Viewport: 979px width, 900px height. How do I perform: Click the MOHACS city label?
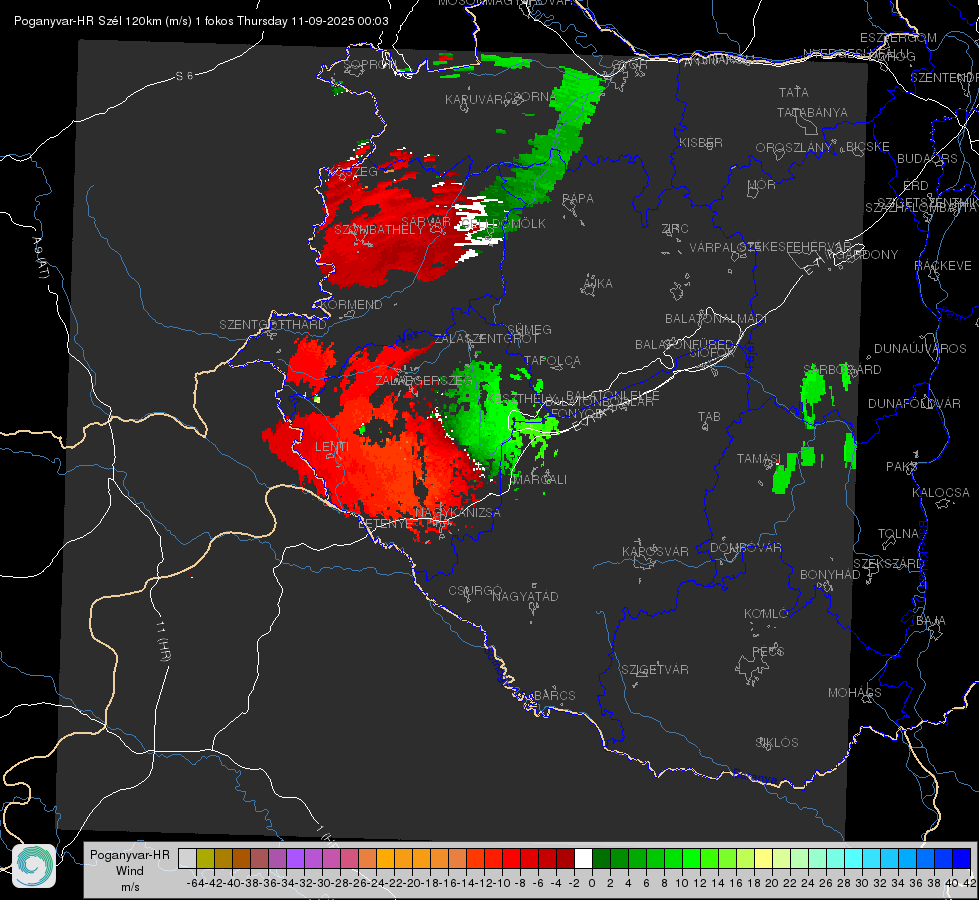pyautogui.click(x=854, y=693)
